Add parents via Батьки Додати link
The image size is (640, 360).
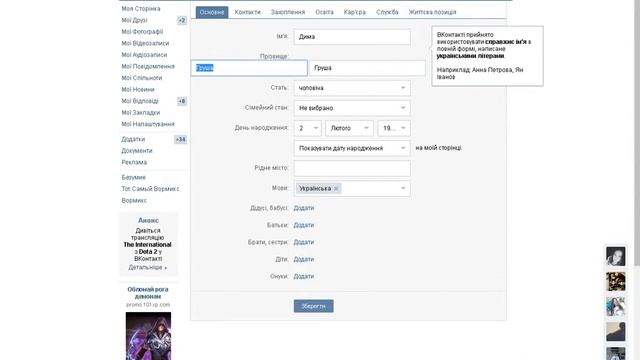304,225
